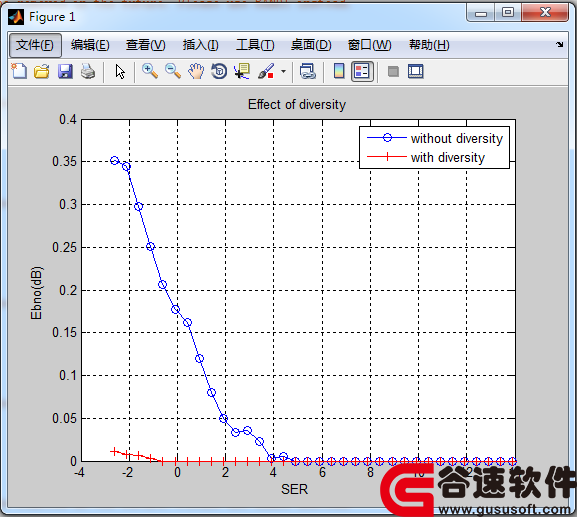Click the Show Plot Tools icon
The image size is (577, 517).
click(x=416, y=71)
